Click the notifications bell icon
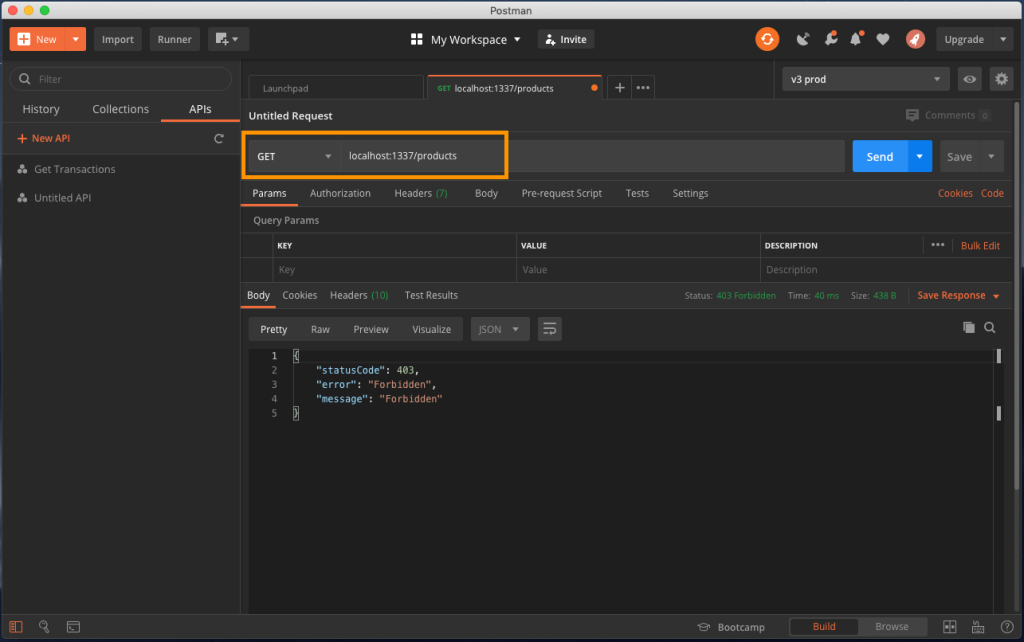This screenshot has height=642, width=1024. 856,38
